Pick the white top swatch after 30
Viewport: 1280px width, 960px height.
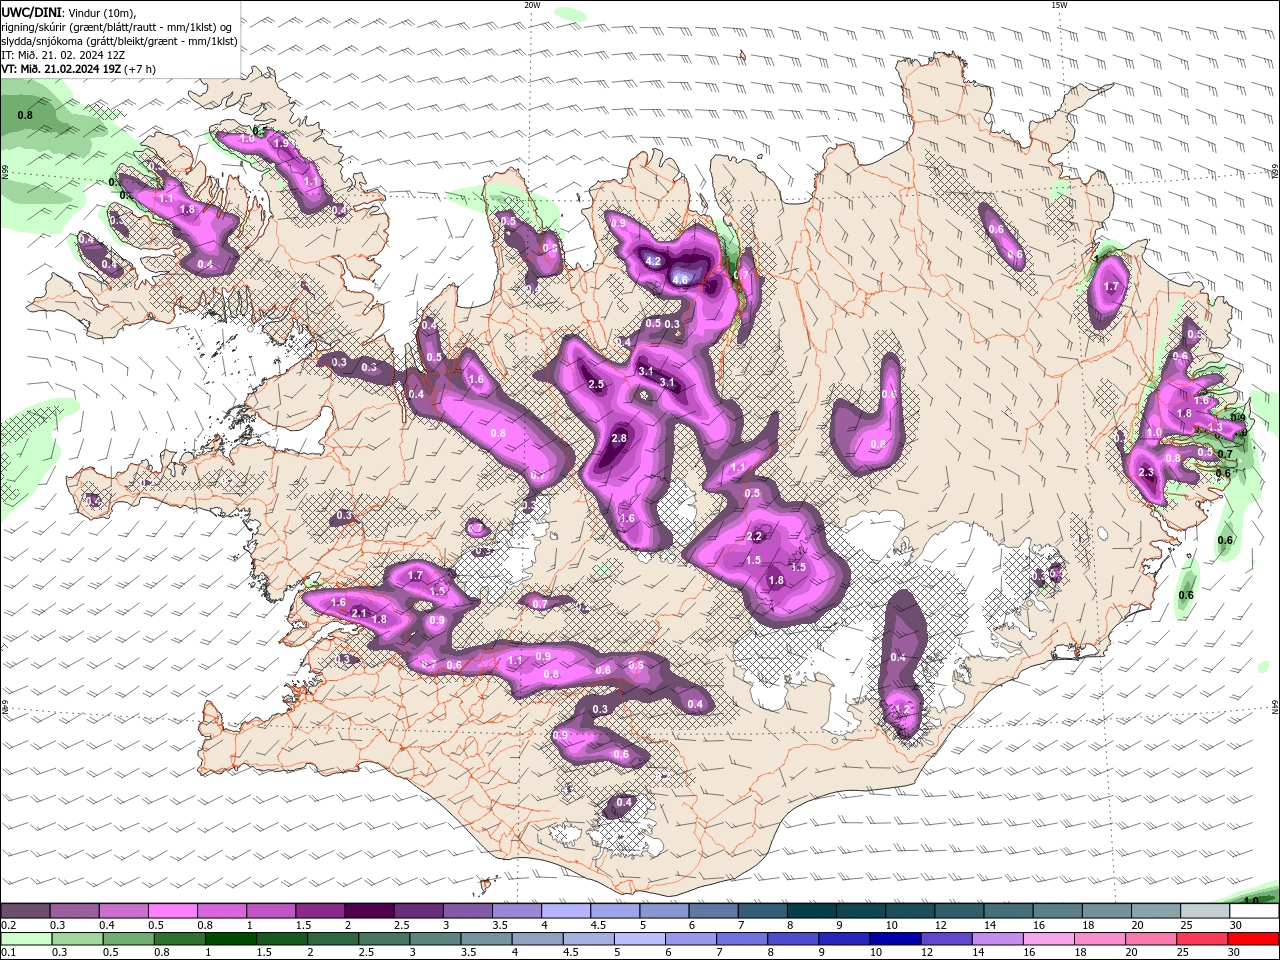(x=1255, y=911)
